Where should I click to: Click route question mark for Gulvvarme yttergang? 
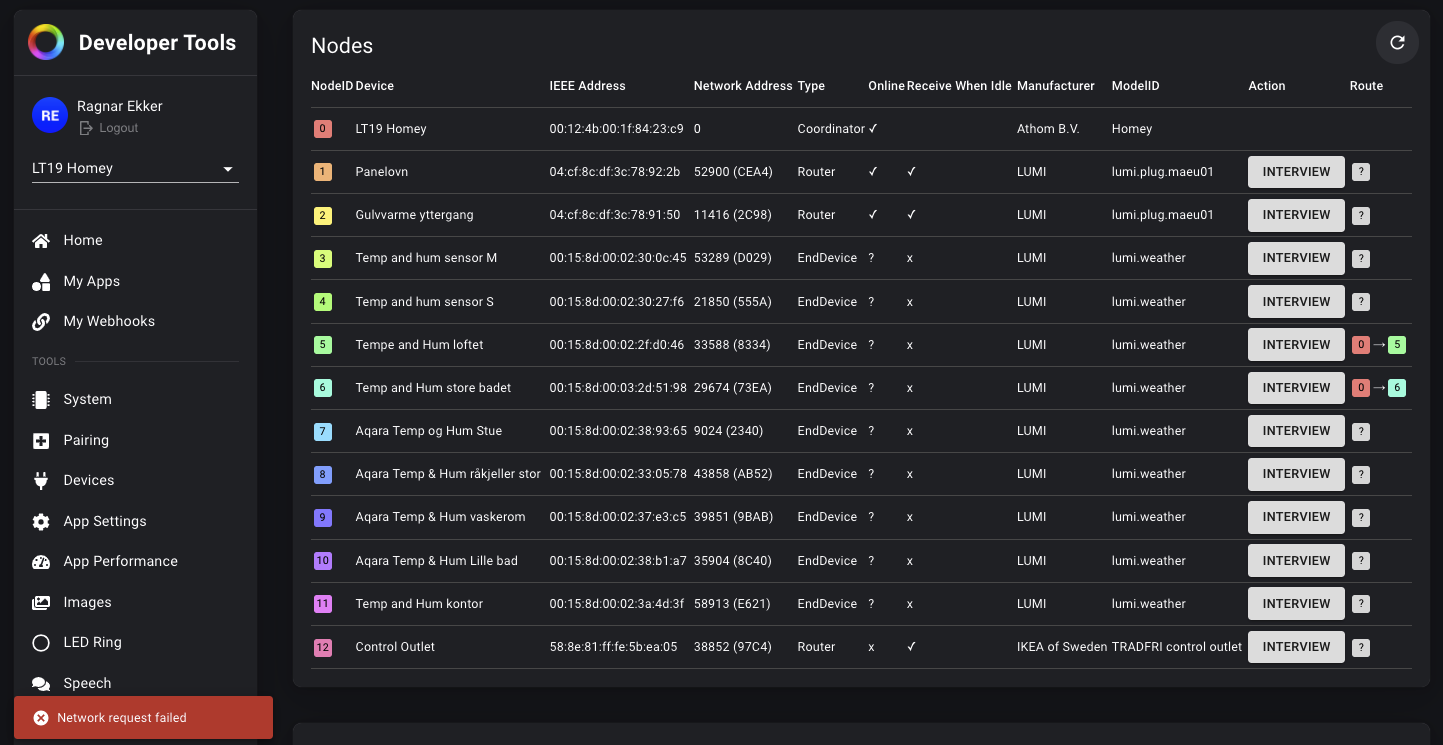1360,215
